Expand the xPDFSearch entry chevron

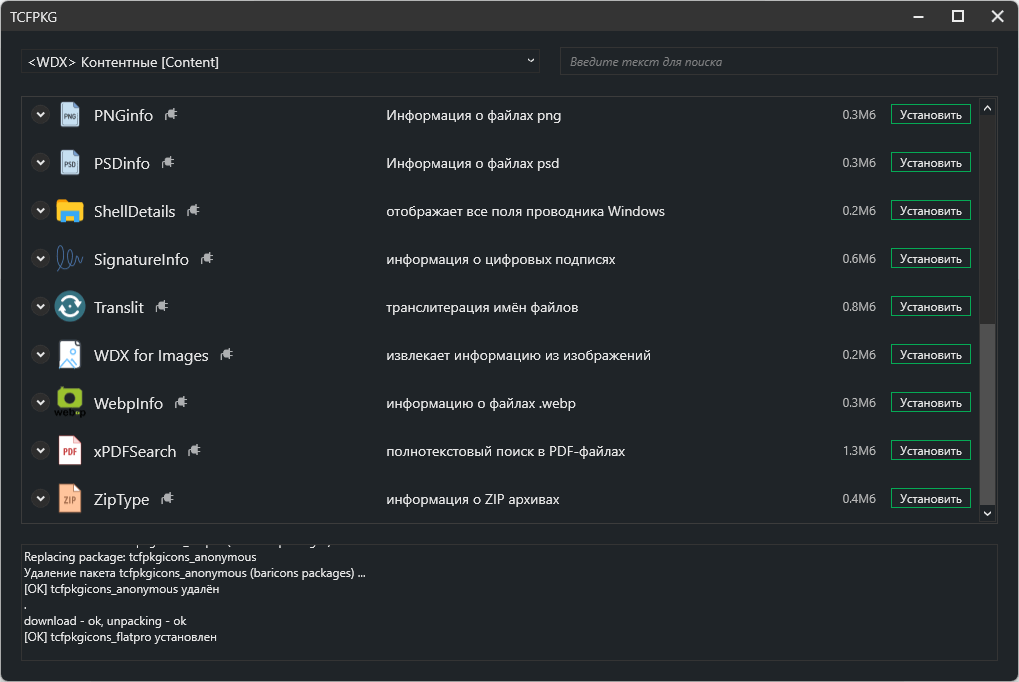(40, 451)
